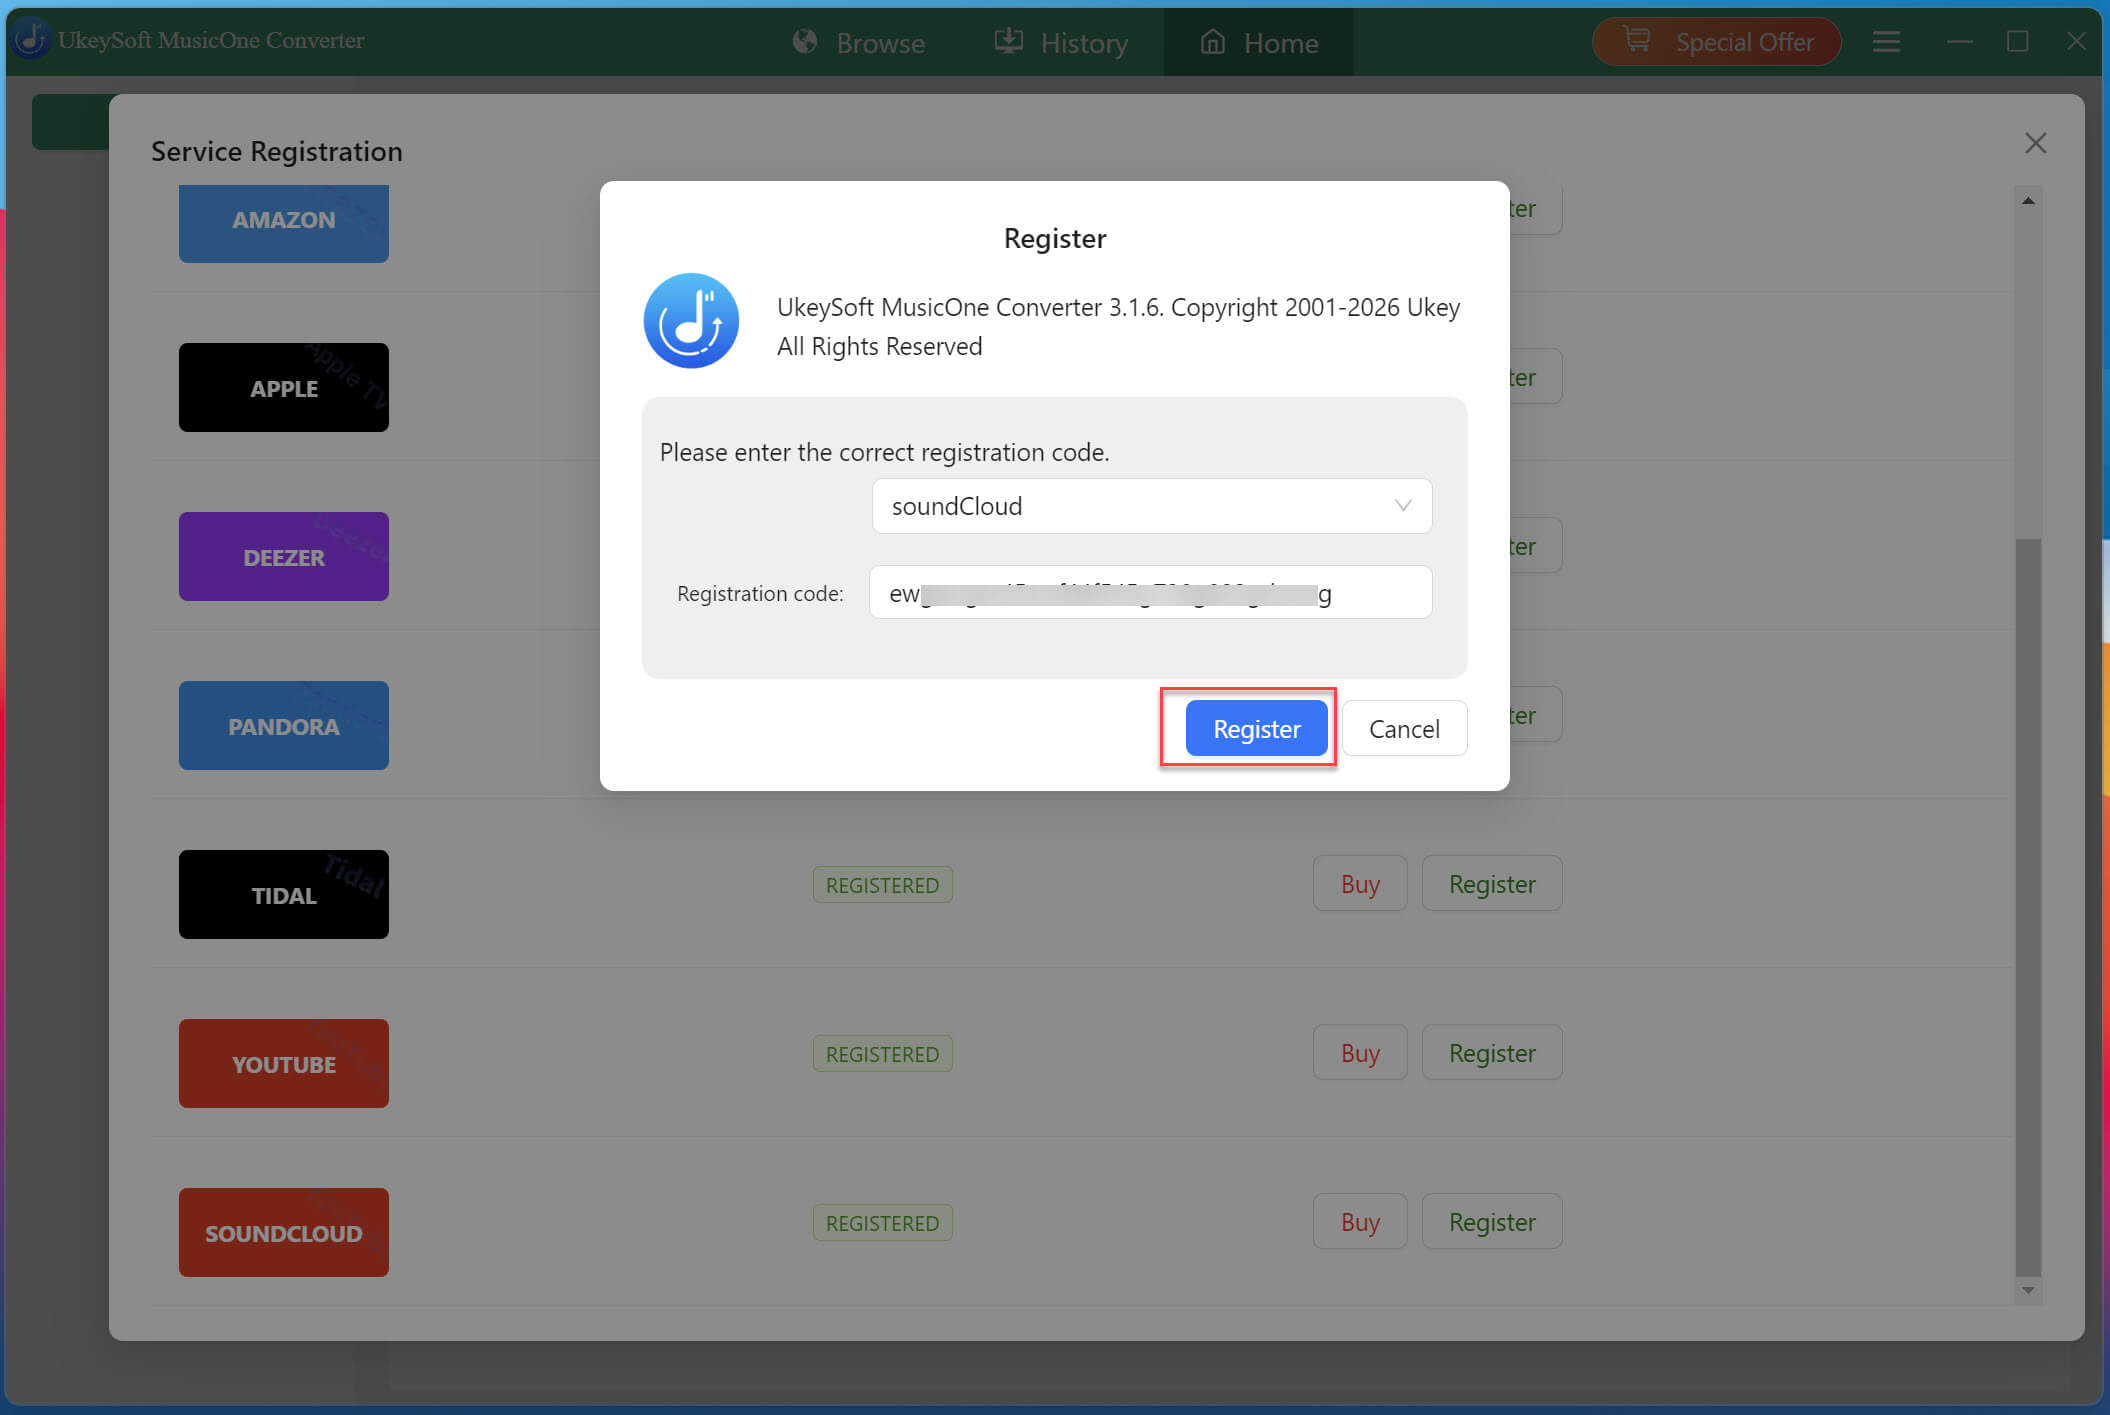Click the REGISTERED badge in the SOUNDCLOUD row
2110x1415 pixels.
tap(882, 1223)
